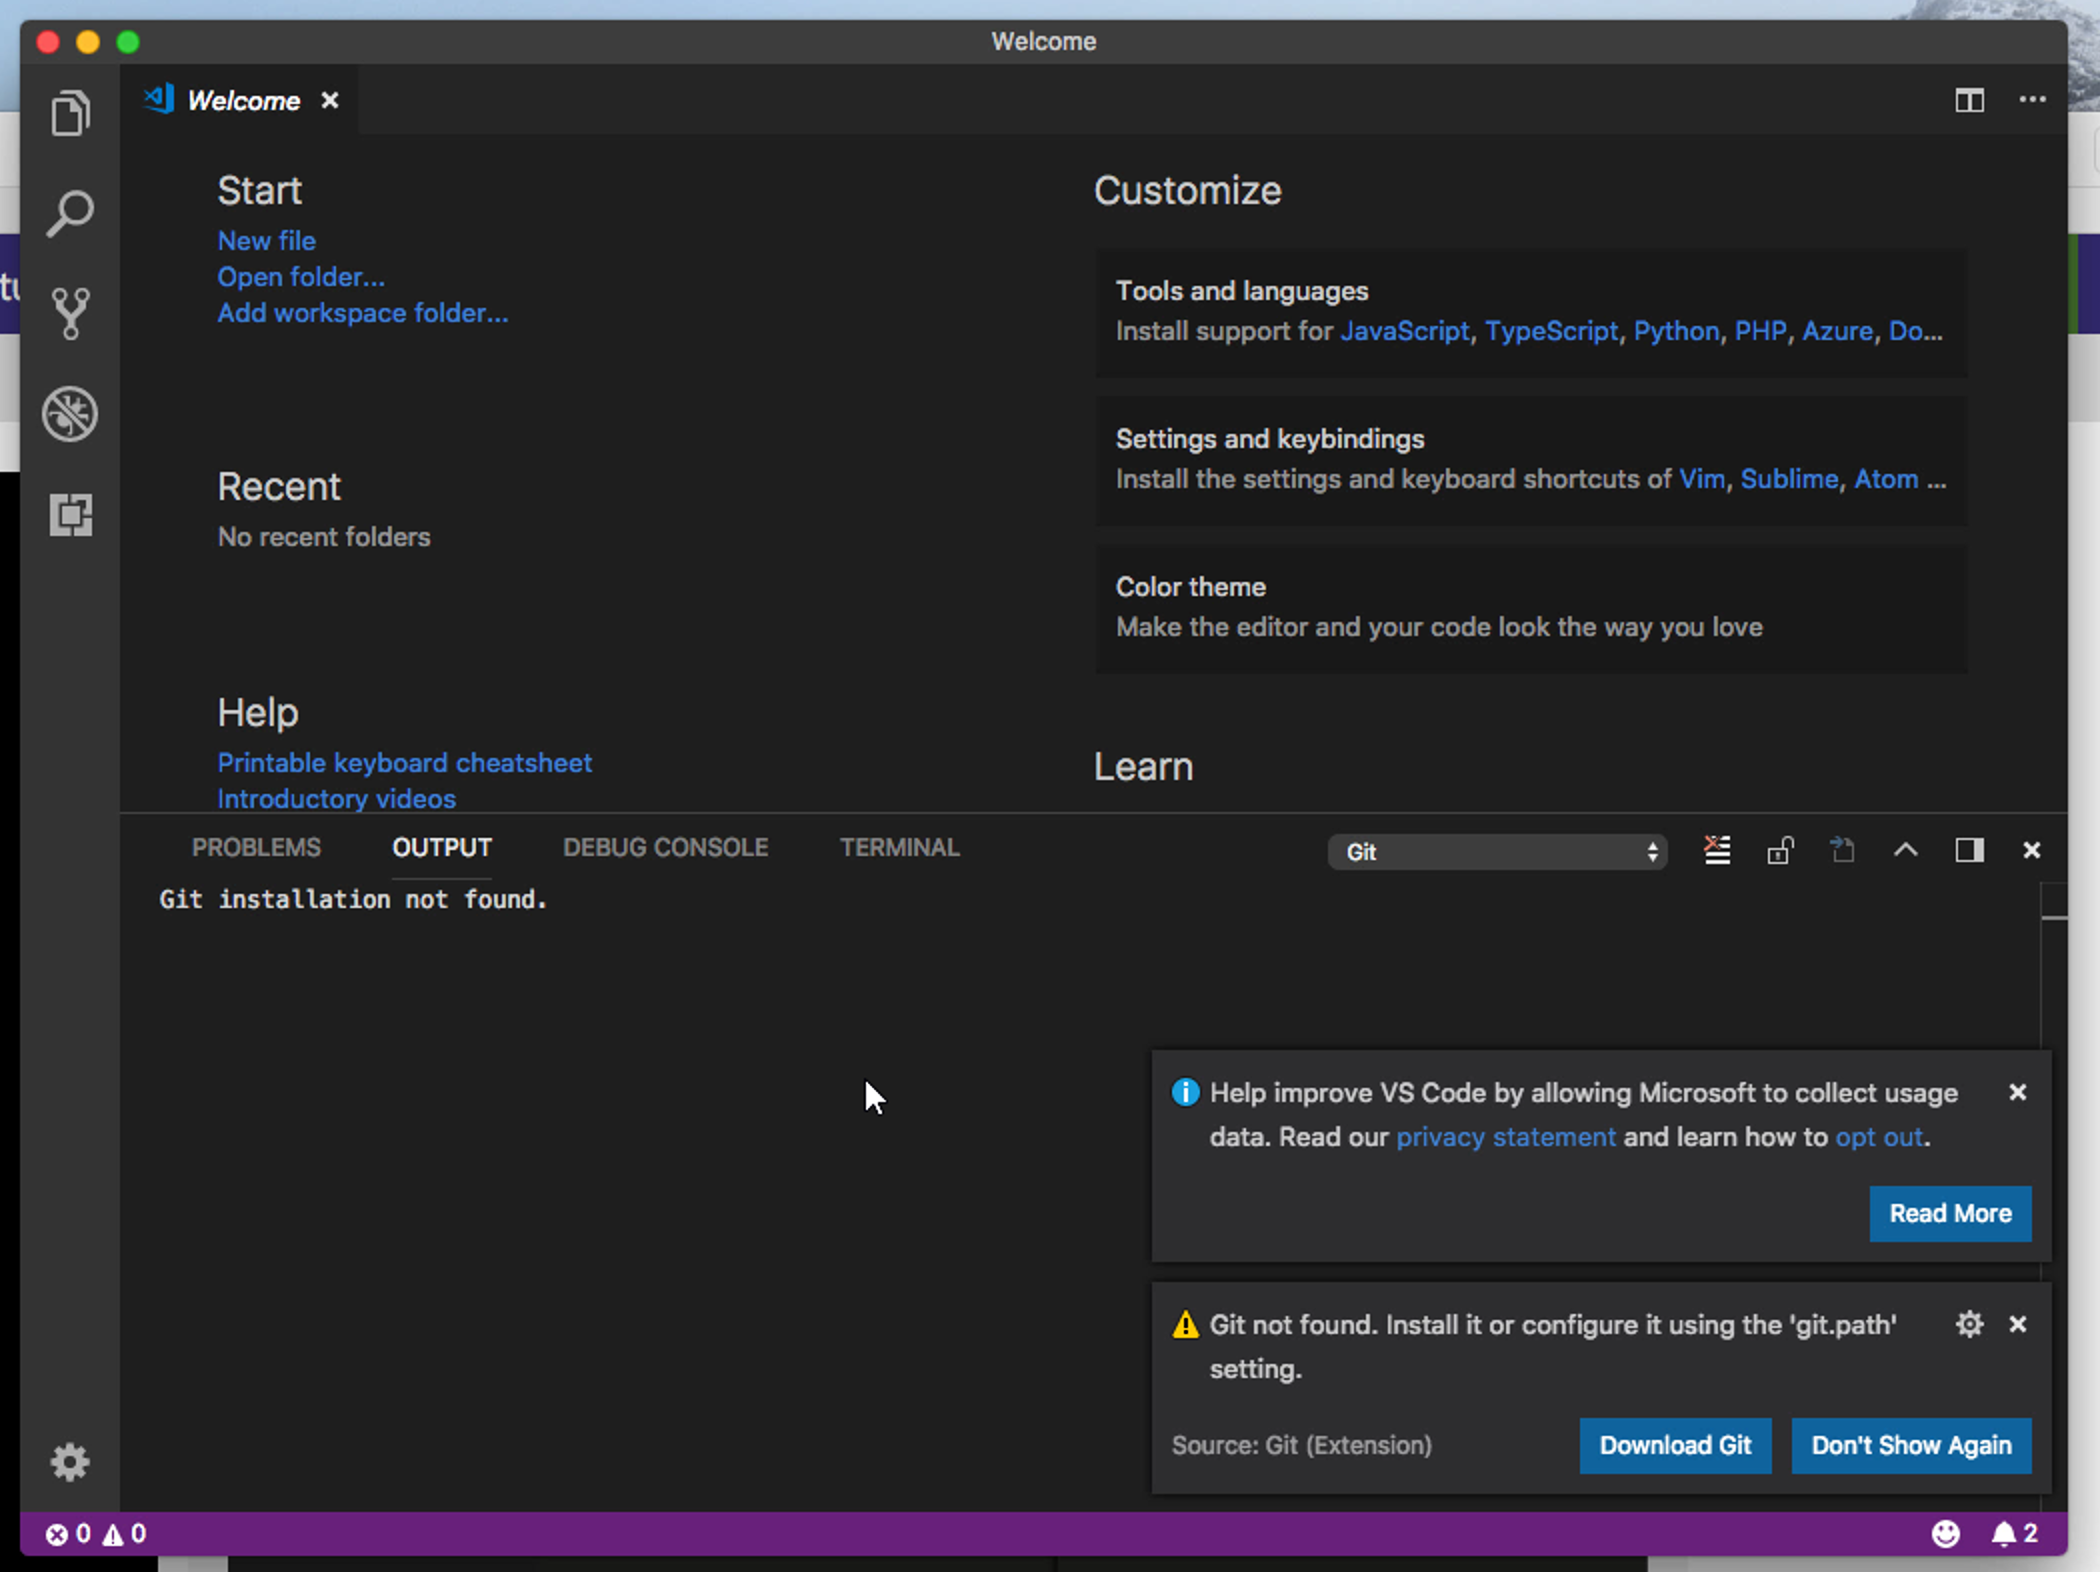Open the Color theme card
Viewport: 2100px width, 1572px height.
1531,608
